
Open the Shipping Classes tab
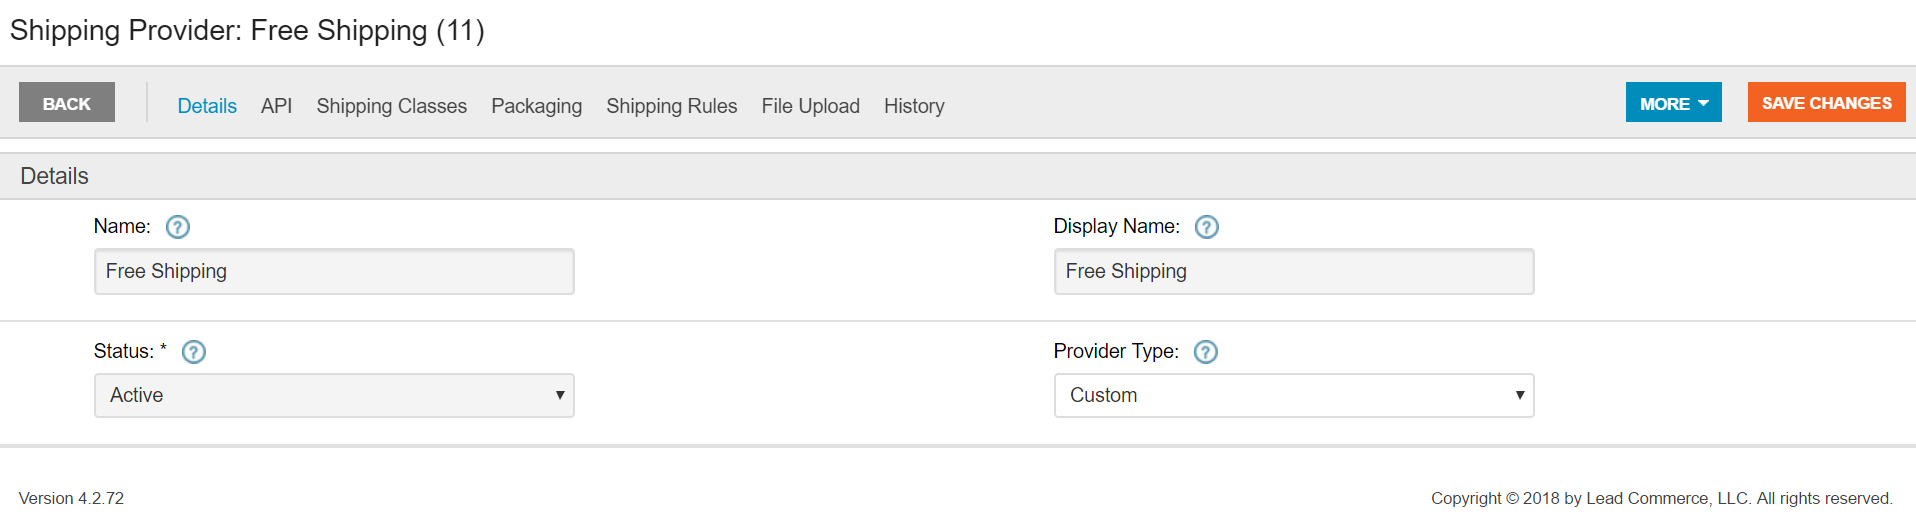coord(391,106)
